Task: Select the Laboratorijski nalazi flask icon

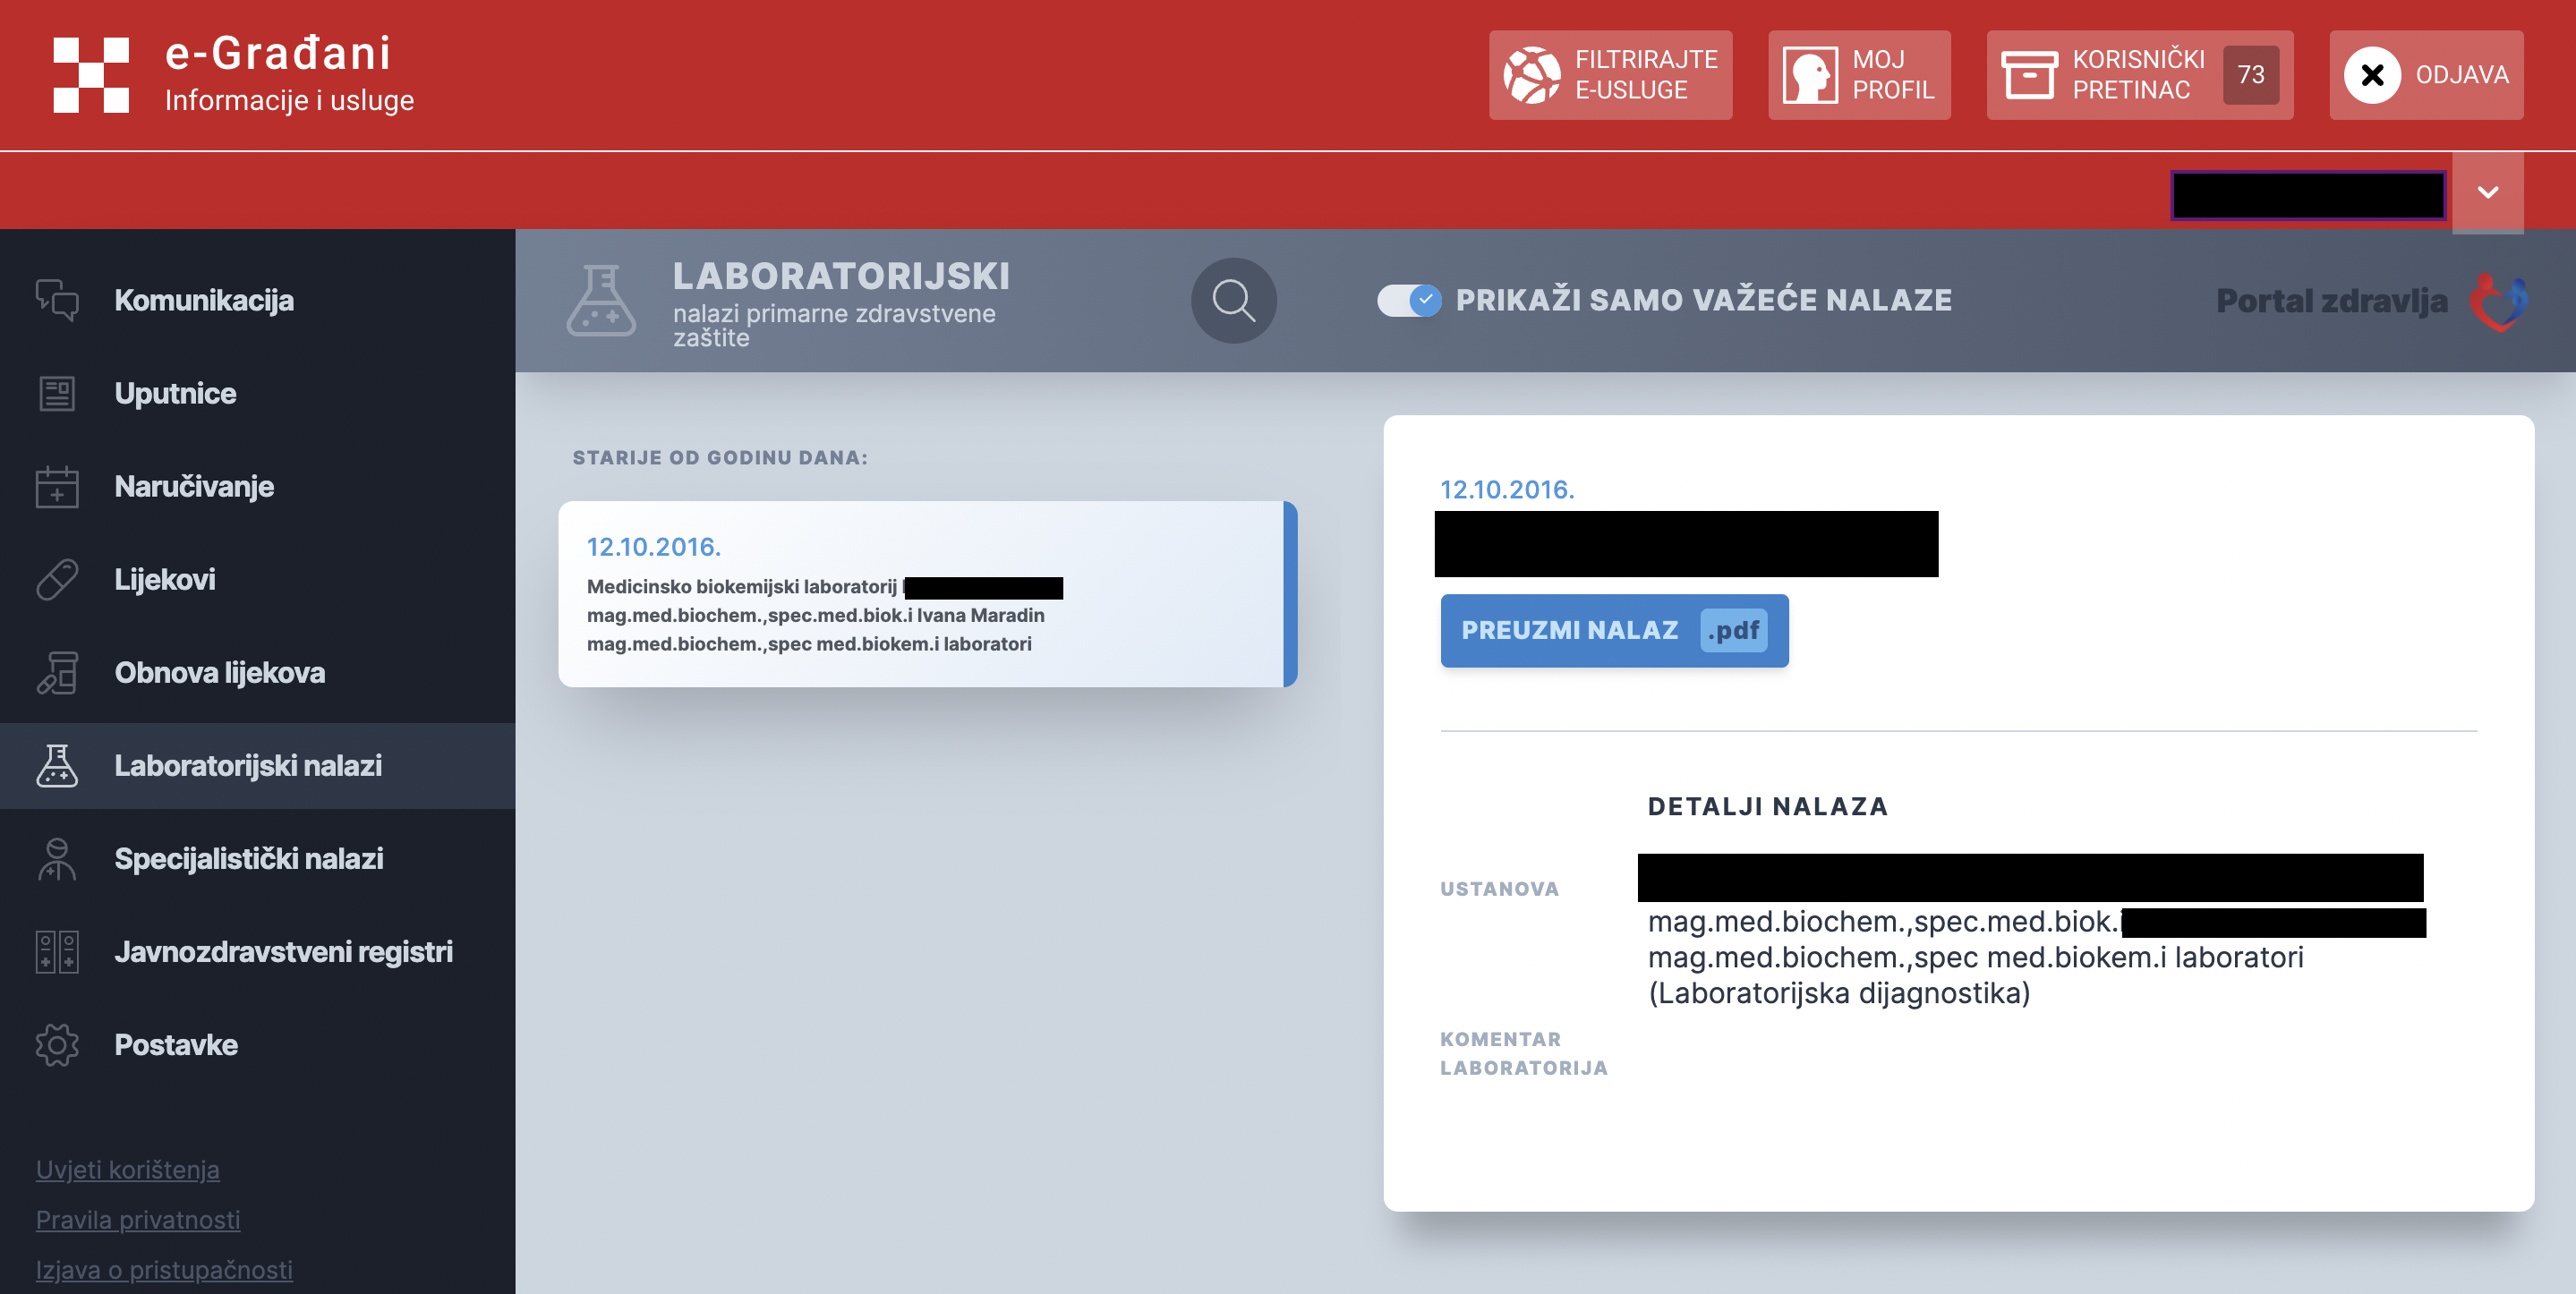Action: [57, 766]
